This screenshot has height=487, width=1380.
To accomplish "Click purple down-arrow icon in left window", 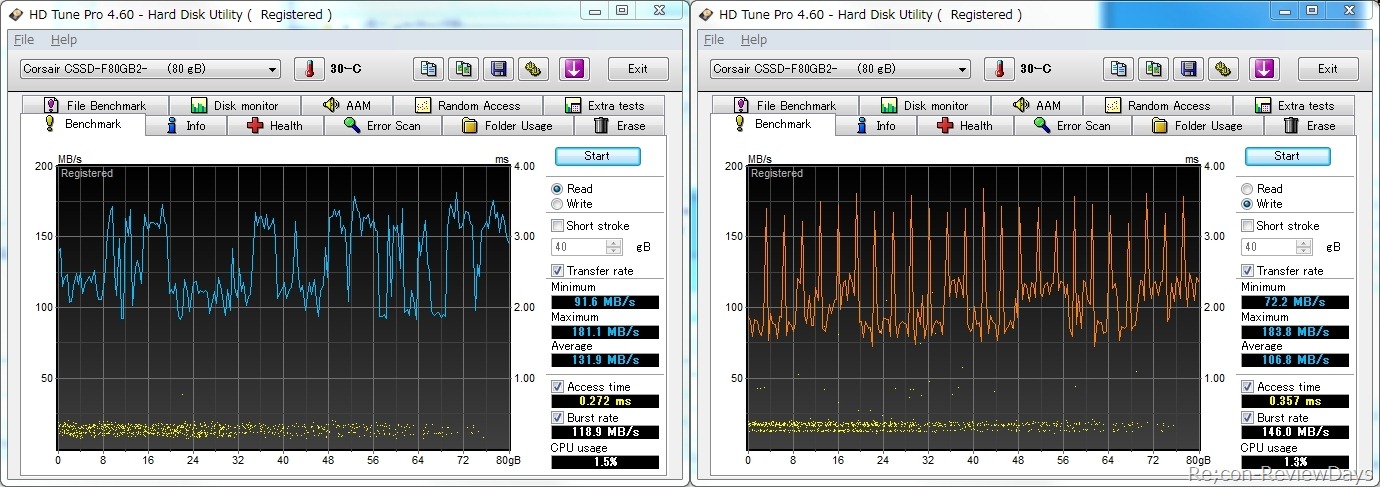I will tap(574, 69).
